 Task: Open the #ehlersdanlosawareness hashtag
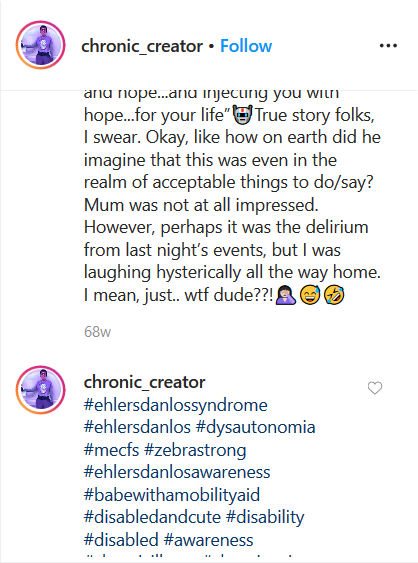tap(177, 472)
